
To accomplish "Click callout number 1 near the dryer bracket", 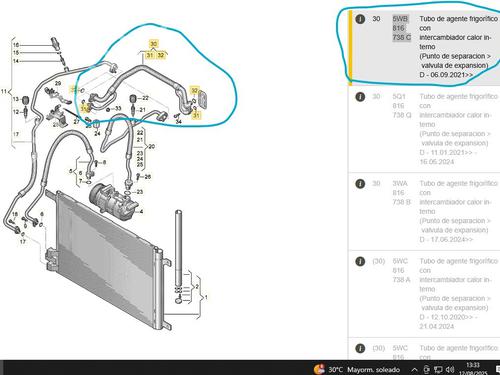I will [x=206, y=297].
